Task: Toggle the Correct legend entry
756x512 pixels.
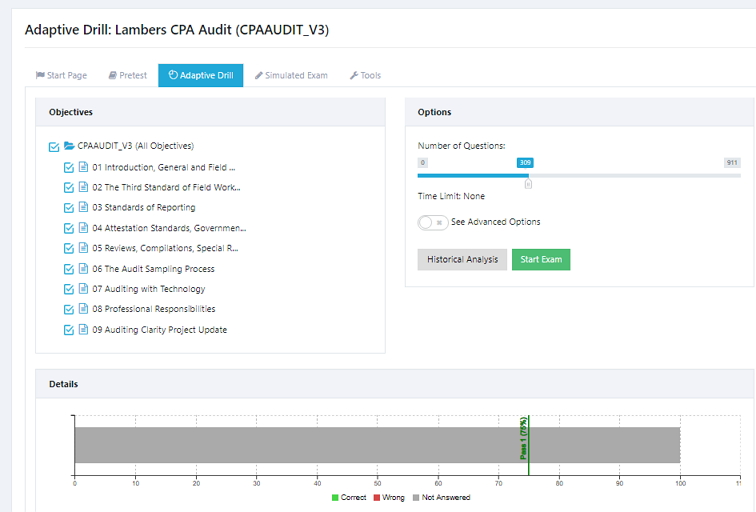Action: pyautogui.click(x=349, y=498)
